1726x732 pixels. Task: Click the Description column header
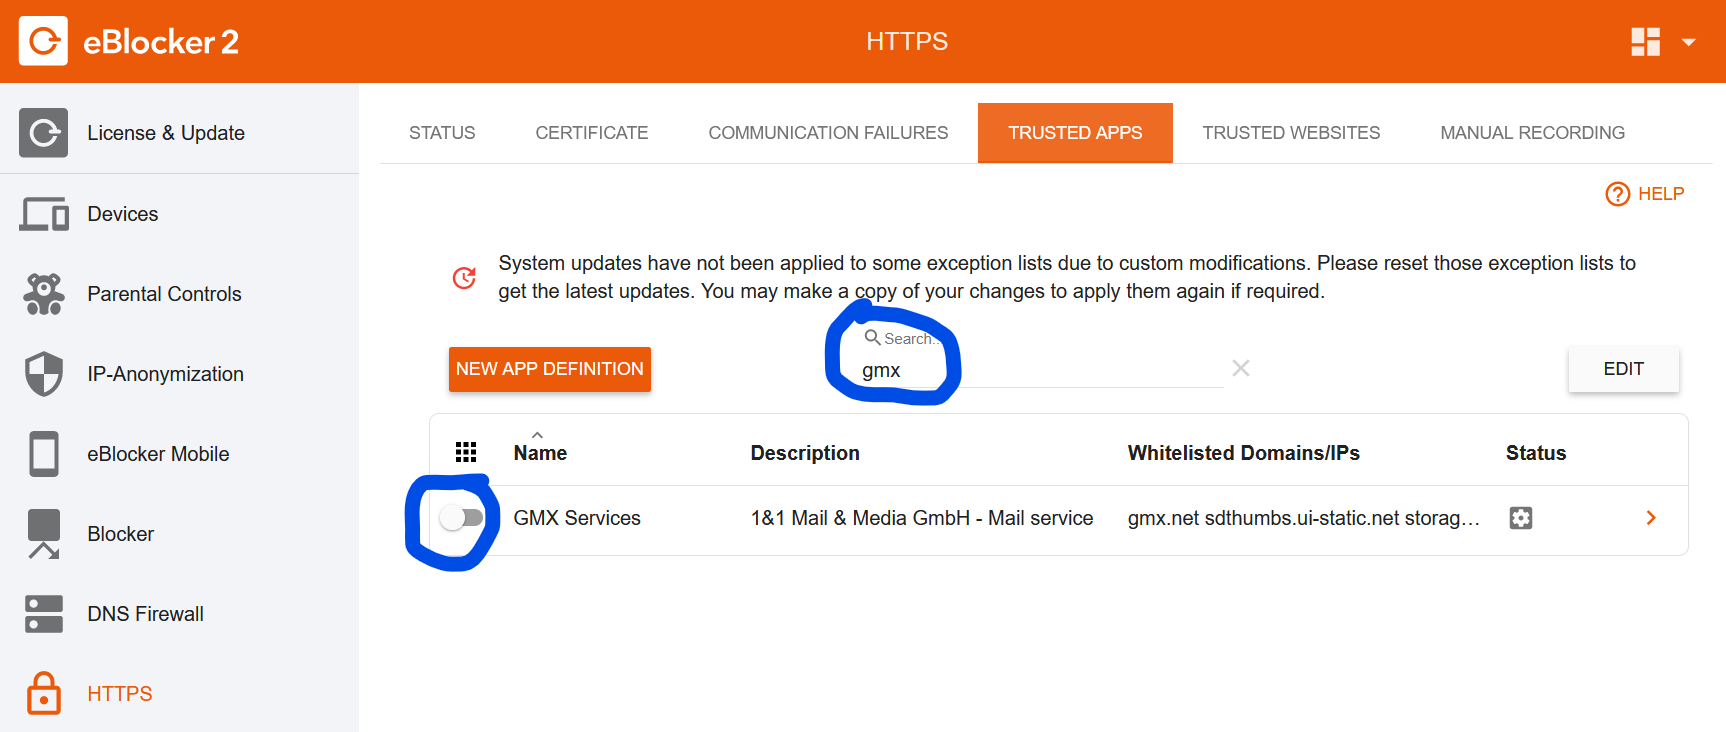coord(805,453)
